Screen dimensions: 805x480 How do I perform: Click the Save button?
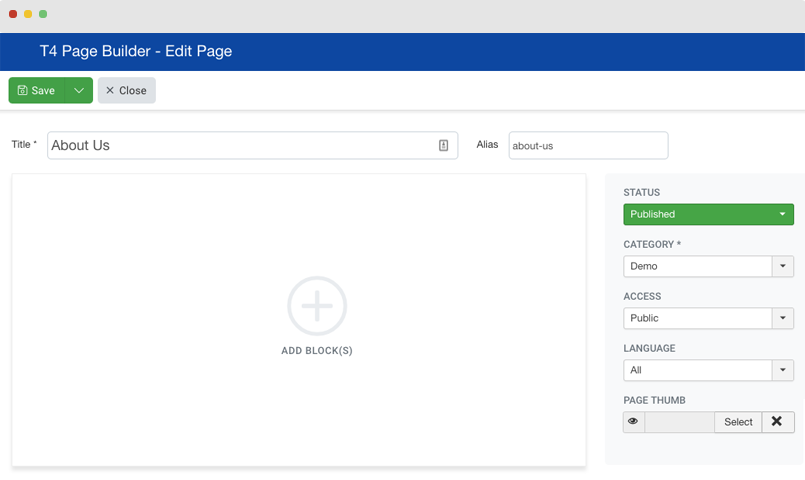tap(36, 90)
